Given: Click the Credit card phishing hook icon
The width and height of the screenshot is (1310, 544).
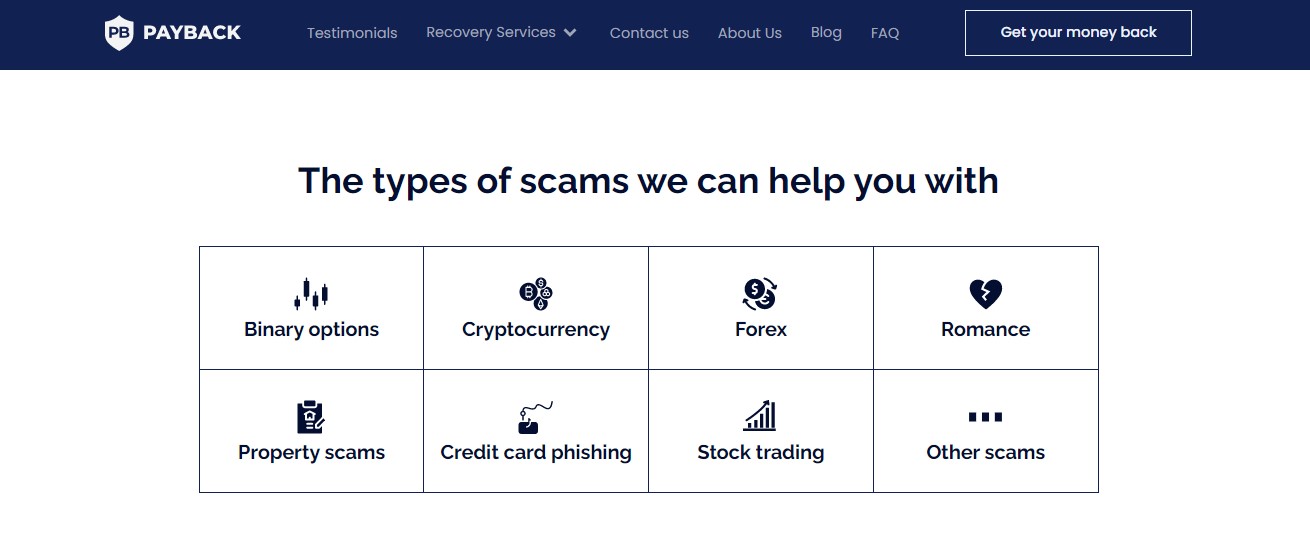Looking at the screenshot, I should click(x=536, y=417).
